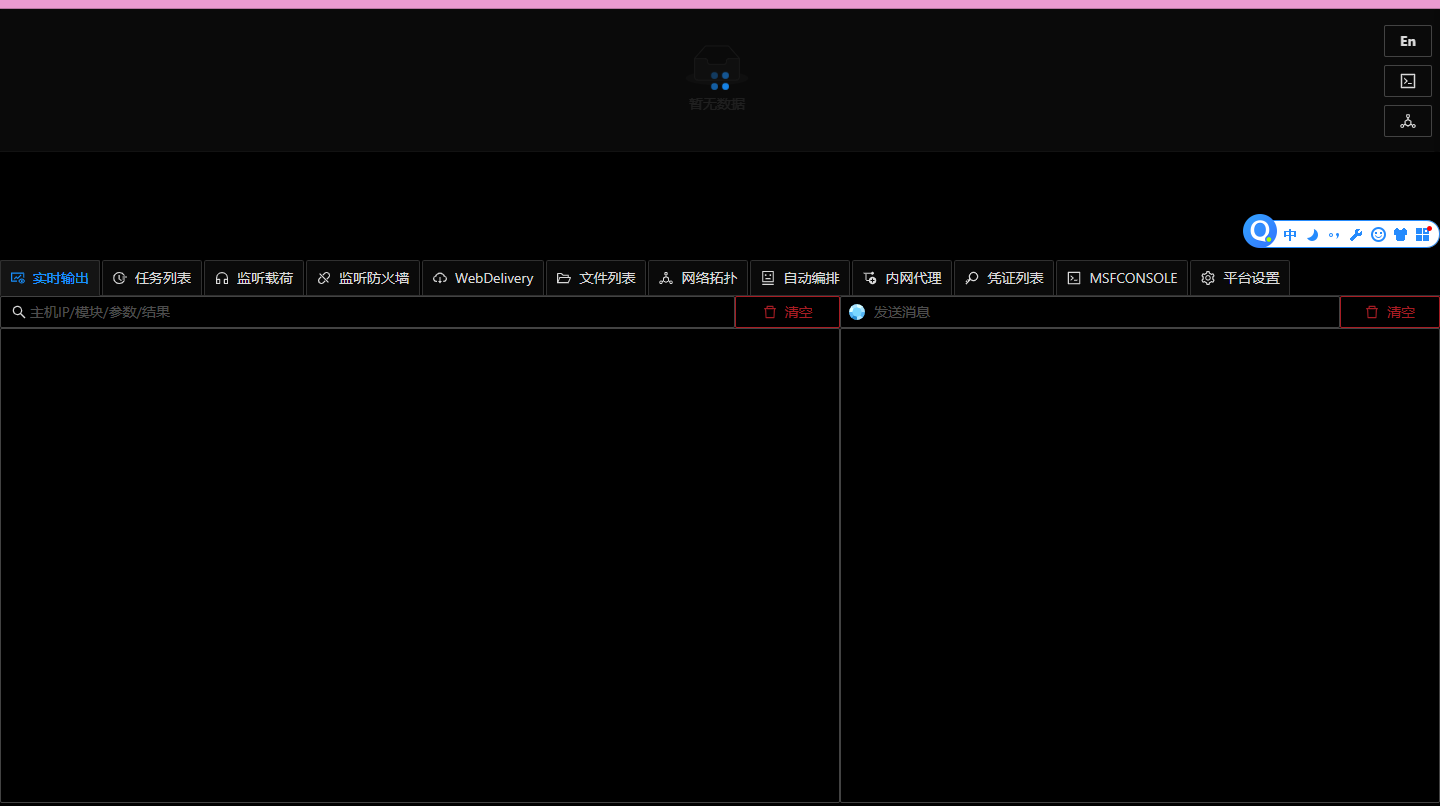Viewport: 1440px width, 806px height.
Task: Switch language using the En sidebar button
Action: pos(1407,41)
